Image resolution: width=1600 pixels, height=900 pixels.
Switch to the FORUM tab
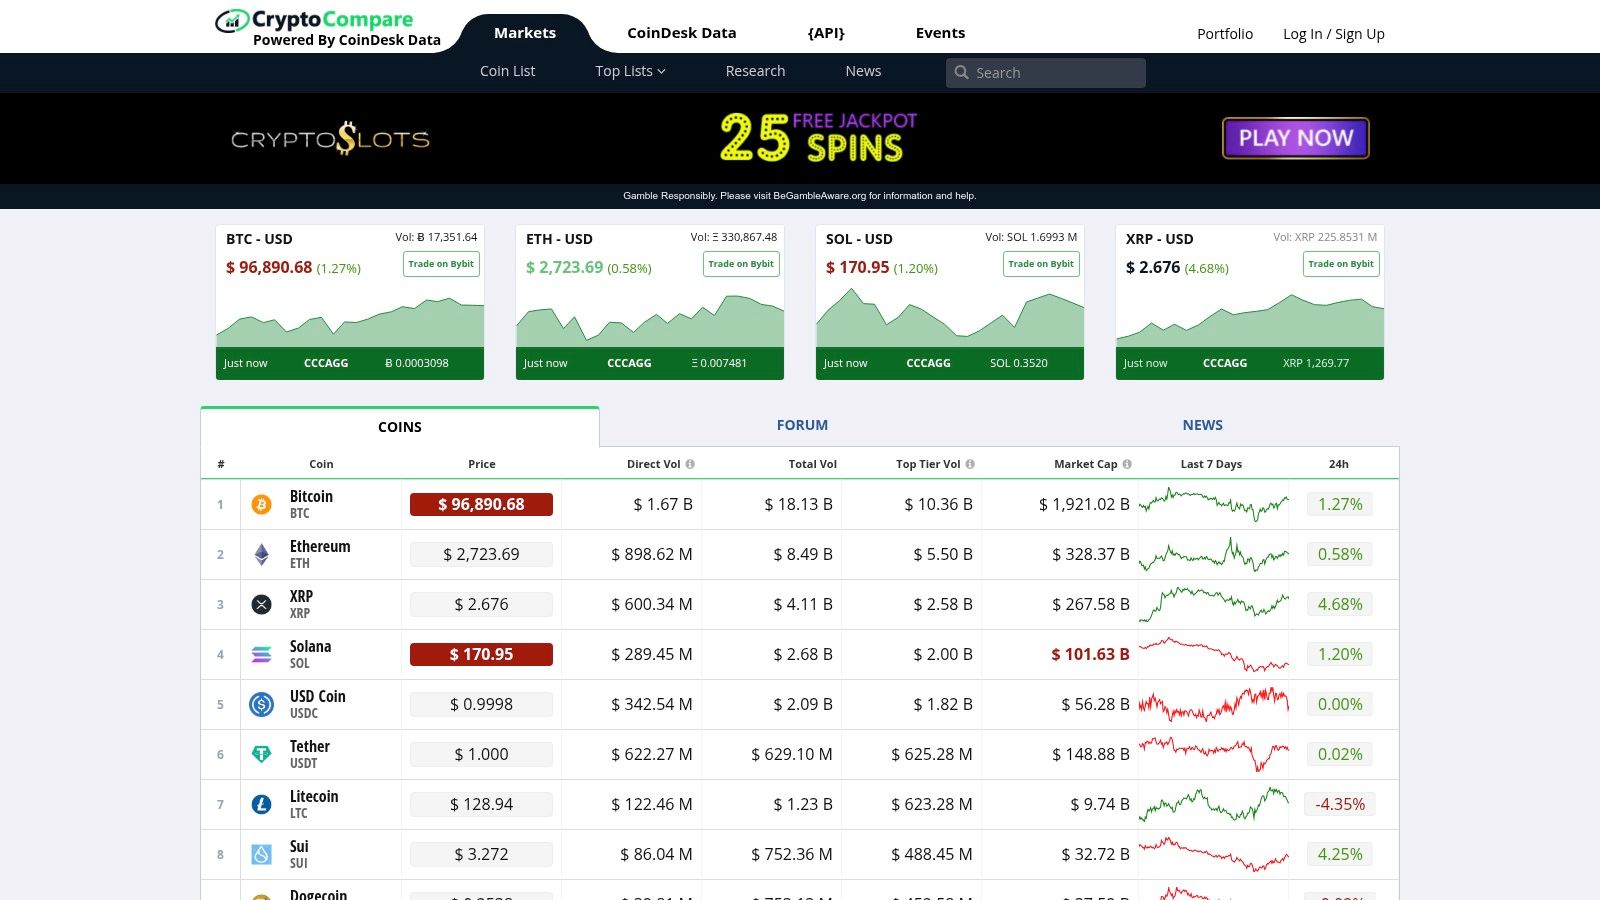tap(802, 425)
